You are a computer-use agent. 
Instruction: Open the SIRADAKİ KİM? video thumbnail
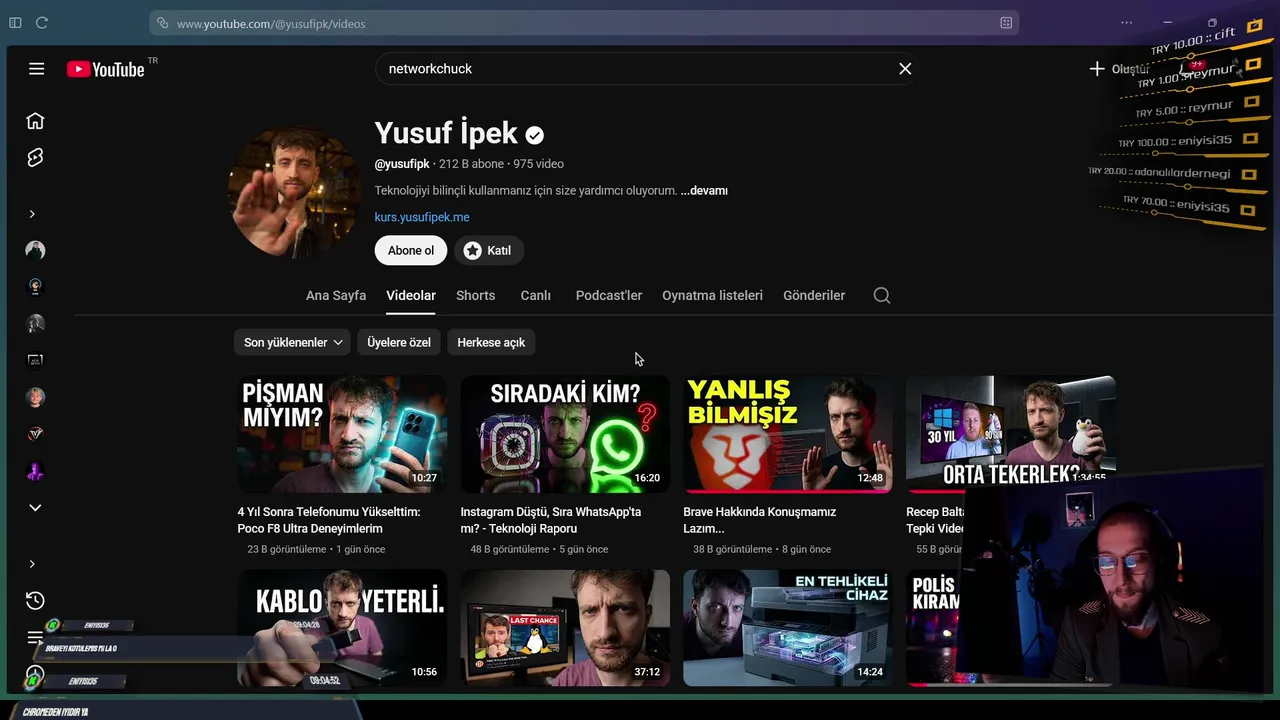click(x=565, y=434)
